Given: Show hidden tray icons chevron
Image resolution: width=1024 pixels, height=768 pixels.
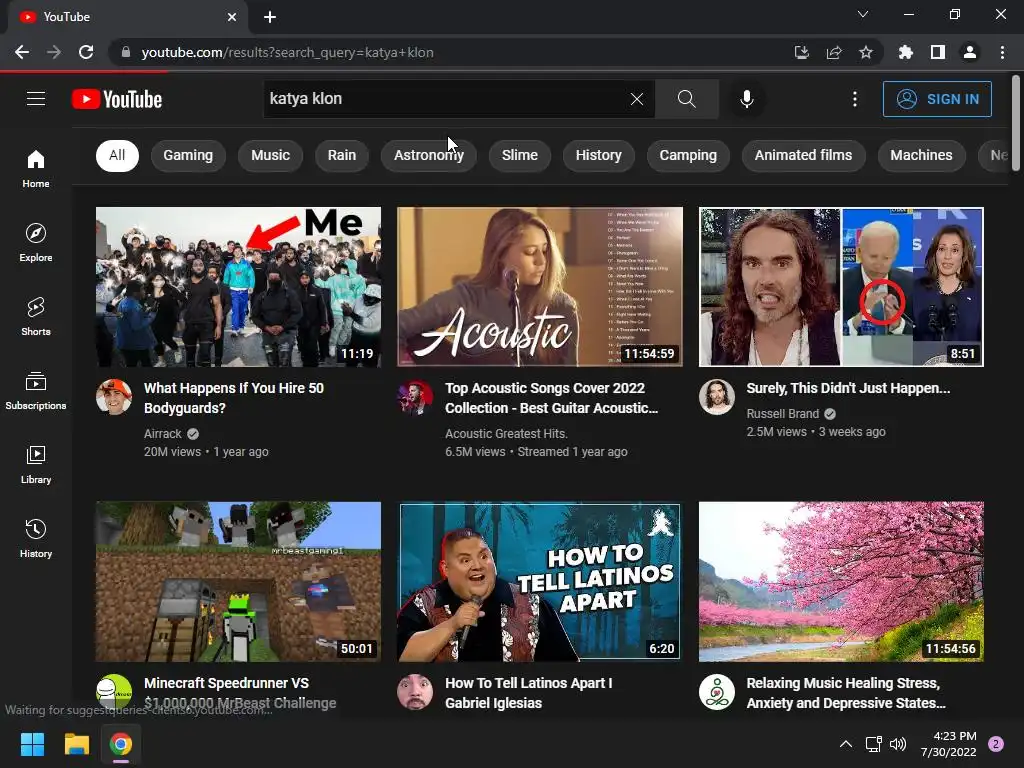Looking at the screenshot, I should pos(846,744).
